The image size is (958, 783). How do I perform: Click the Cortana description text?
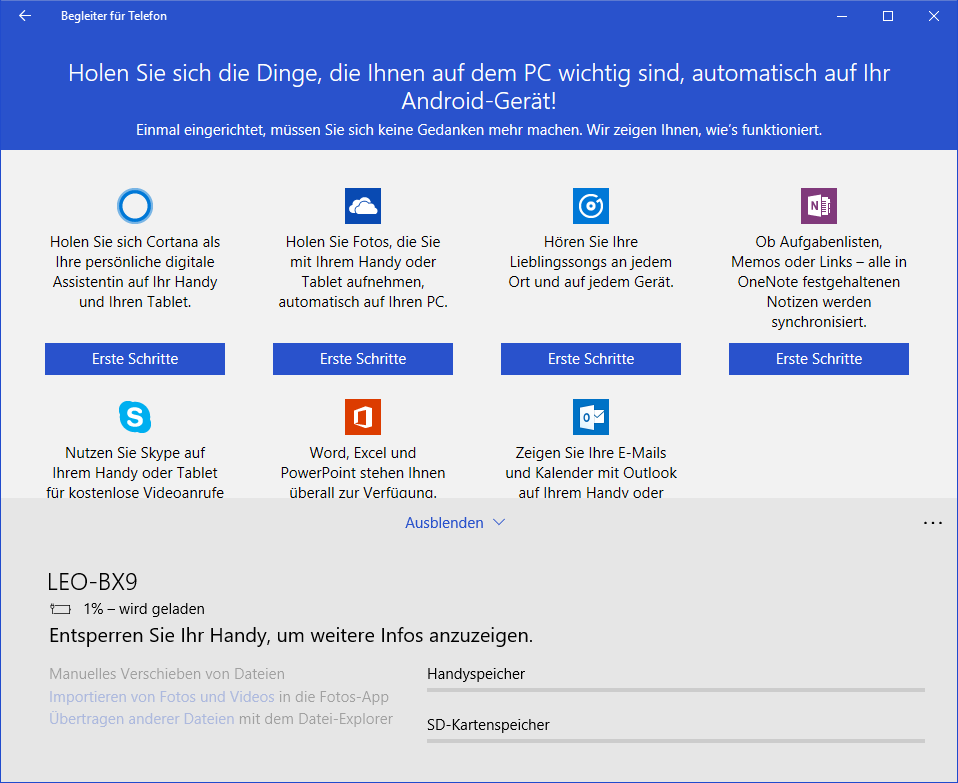[x=135, y=272]
